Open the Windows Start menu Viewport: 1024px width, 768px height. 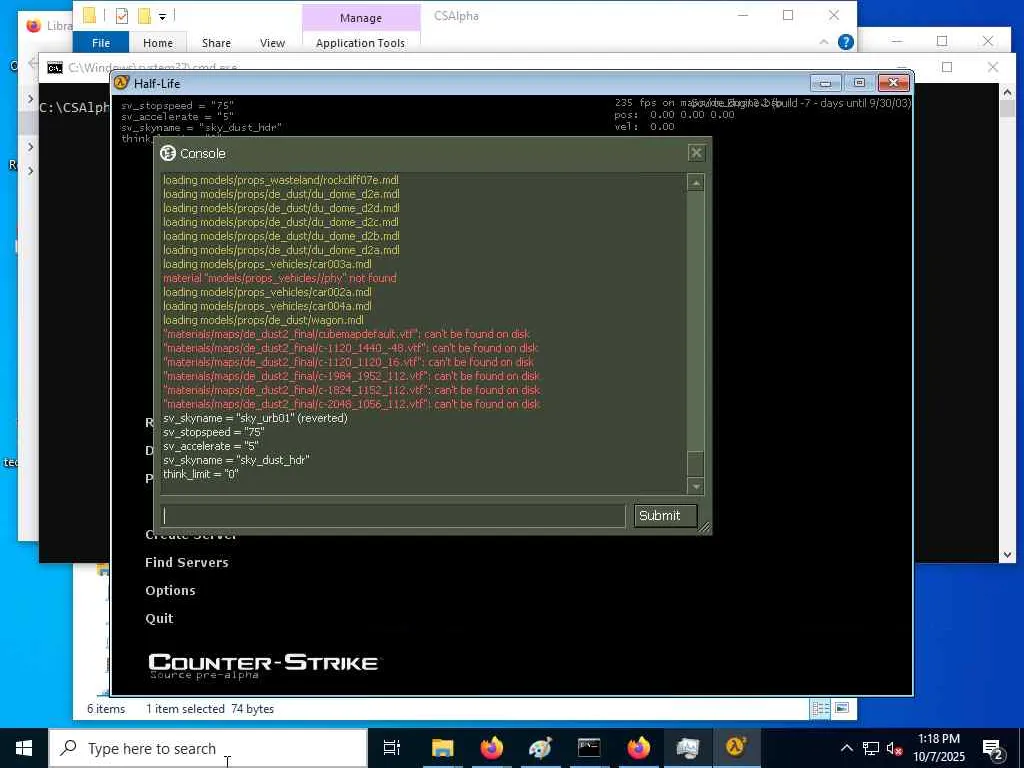[x=24, y=748]
